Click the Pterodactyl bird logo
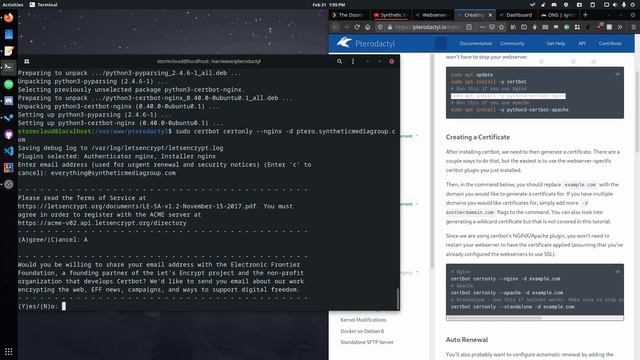640x360 pixels. click(x=344, y=42)
